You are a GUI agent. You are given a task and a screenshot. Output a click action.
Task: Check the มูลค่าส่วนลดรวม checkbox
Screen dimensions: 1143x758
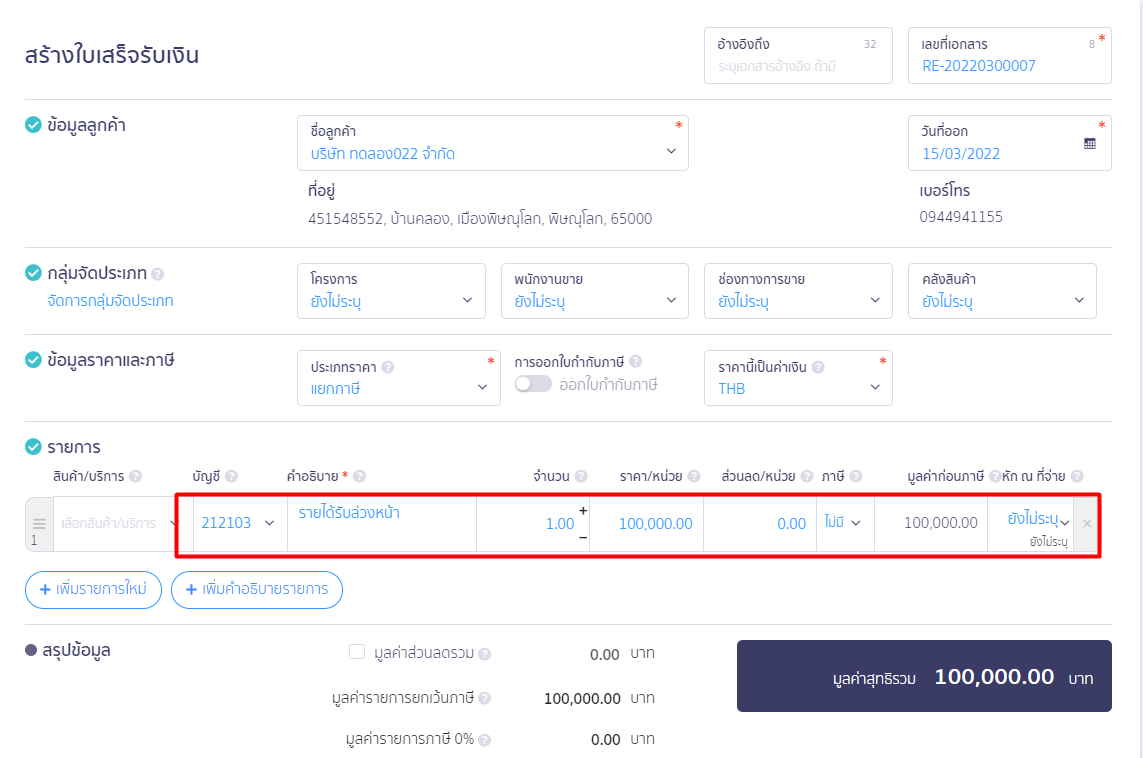(356, 652)
